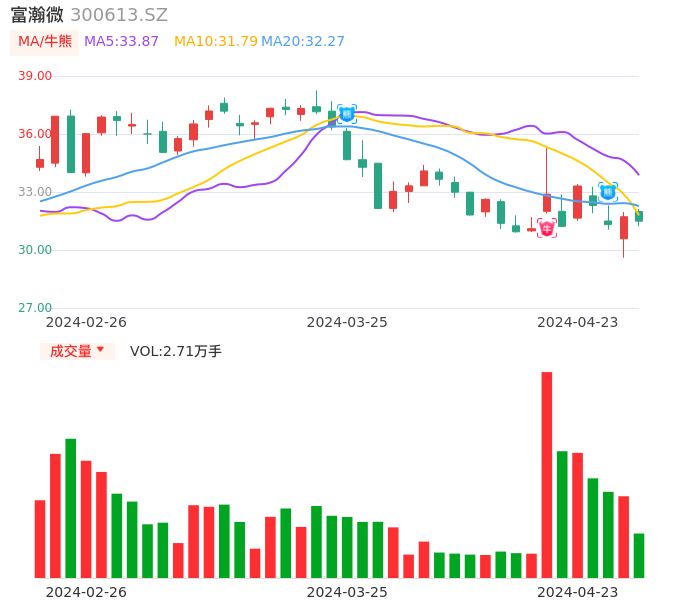Screen dimensions: 686x606
Task: Click the 27.00 price axis label
Action: click(x=35, y=308)
